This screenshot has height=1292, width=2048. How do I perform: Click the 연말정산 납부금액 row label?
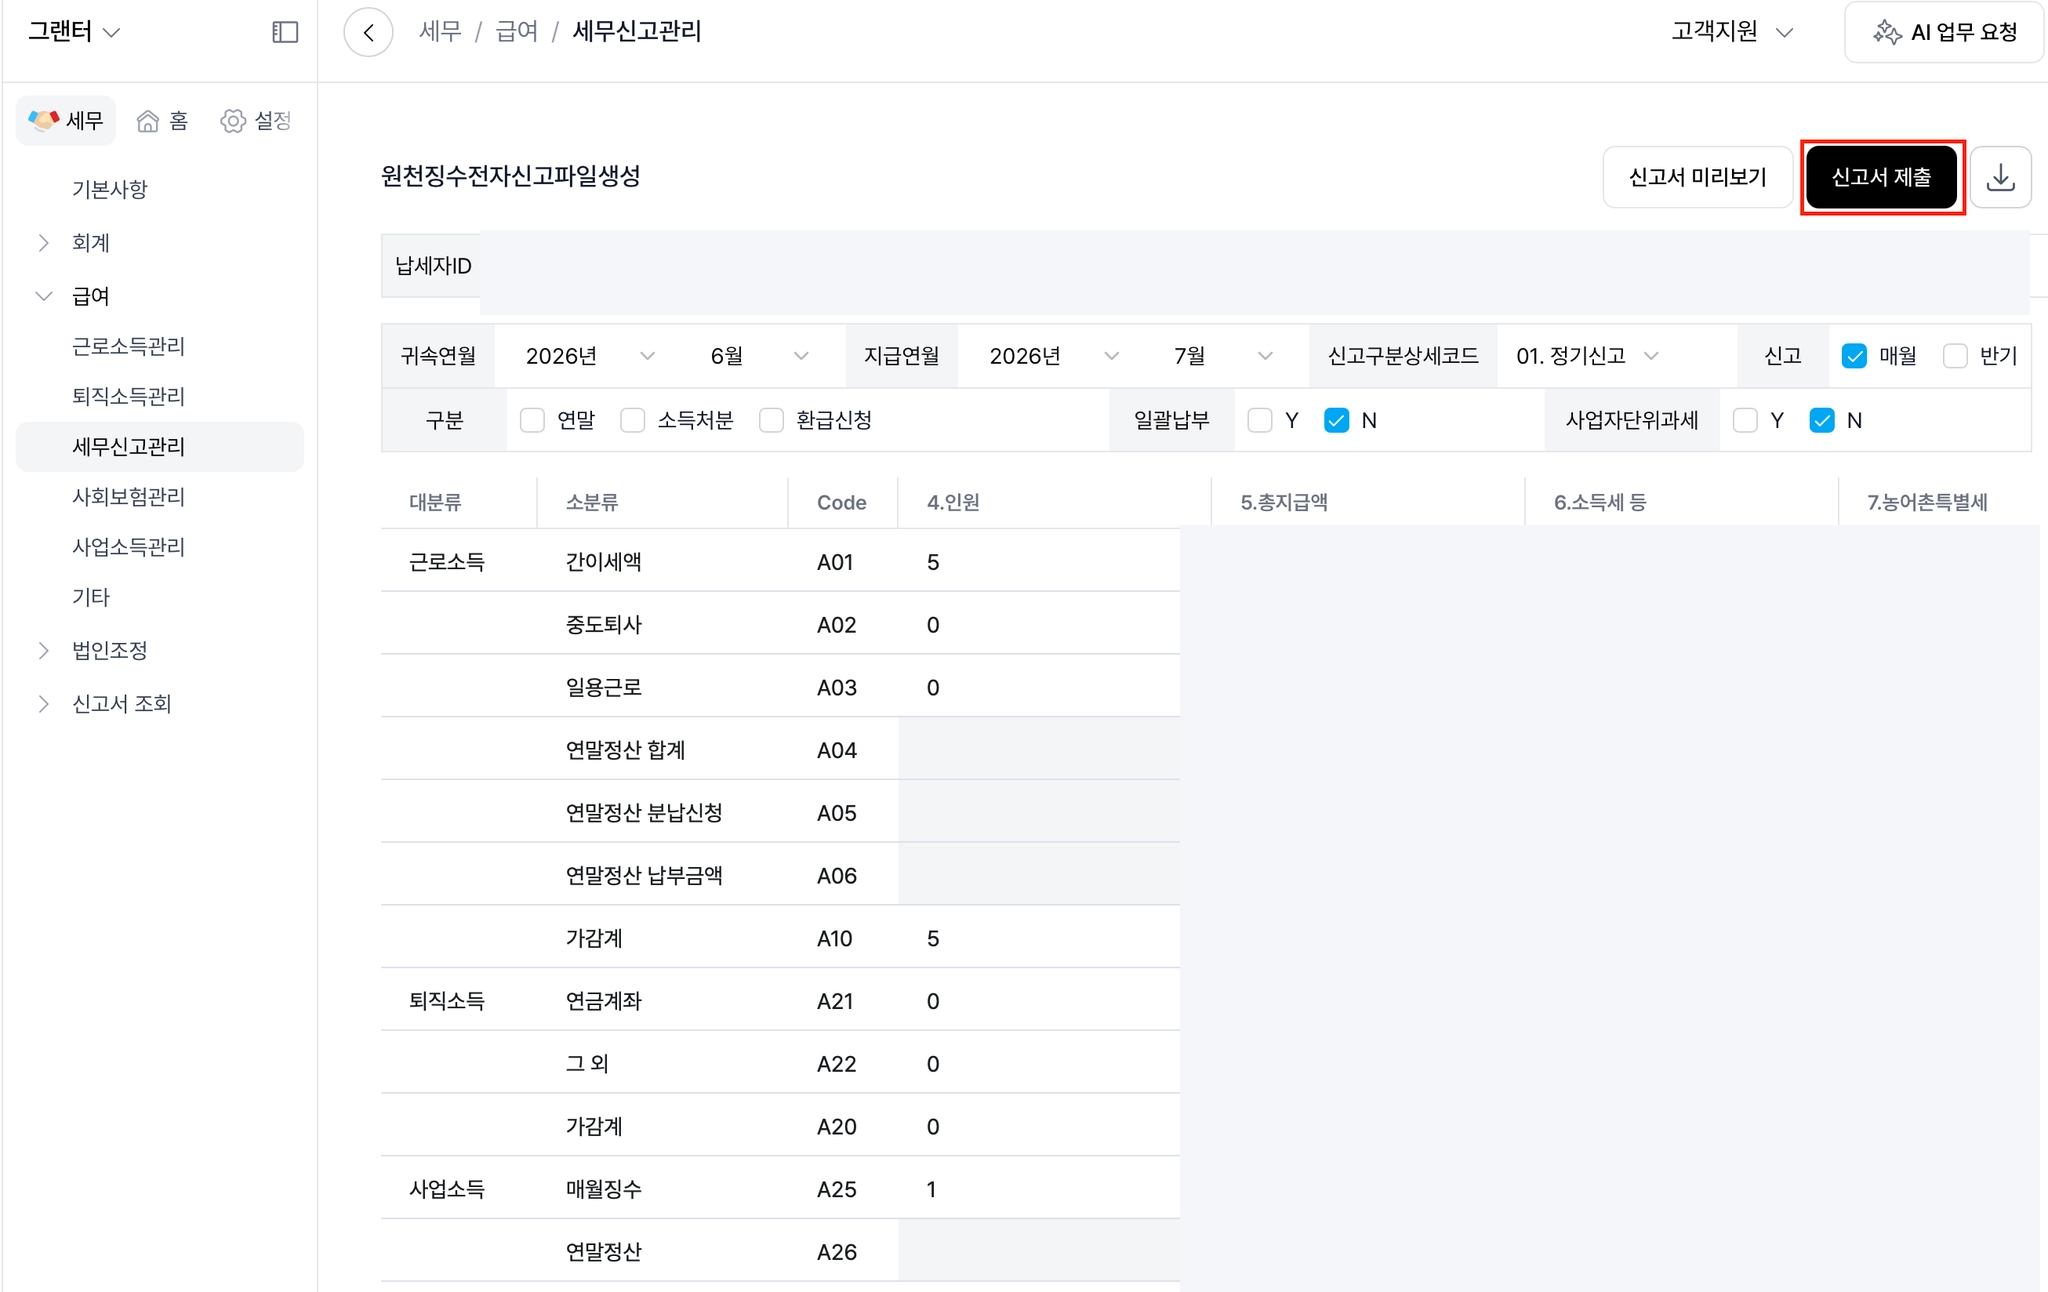(x=644, y=876)
